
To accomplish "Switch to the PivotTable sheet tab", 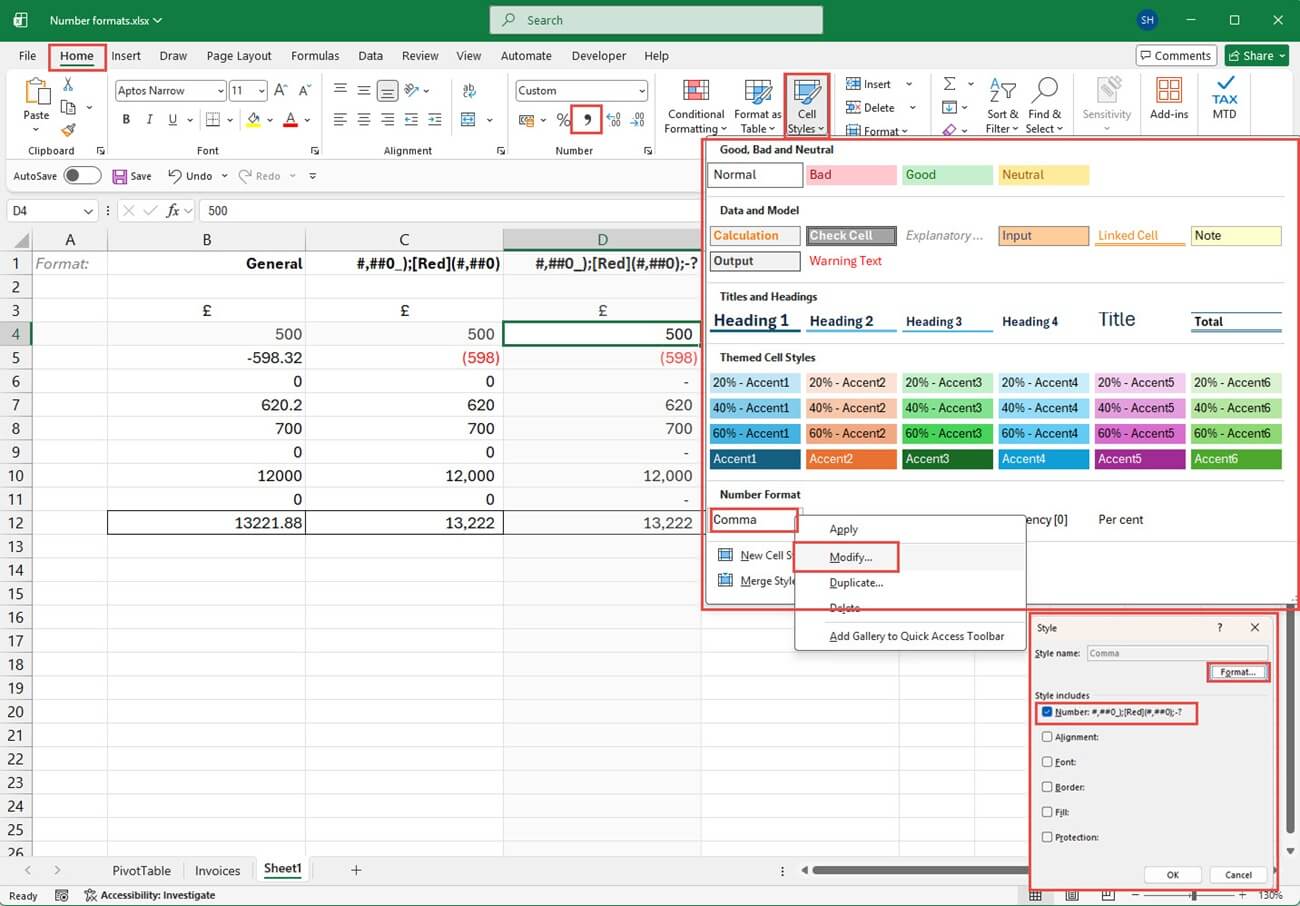I will tap(141, 871).
